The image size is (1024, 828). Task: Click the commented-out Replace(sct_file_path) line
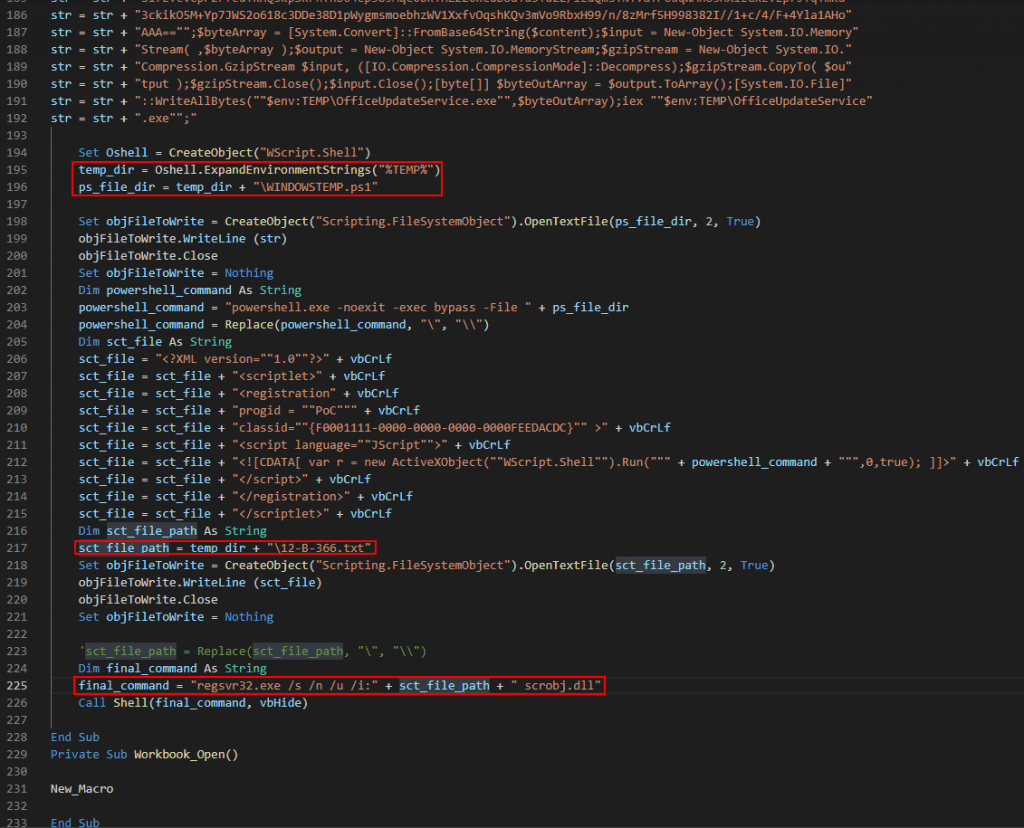point(253,651)
